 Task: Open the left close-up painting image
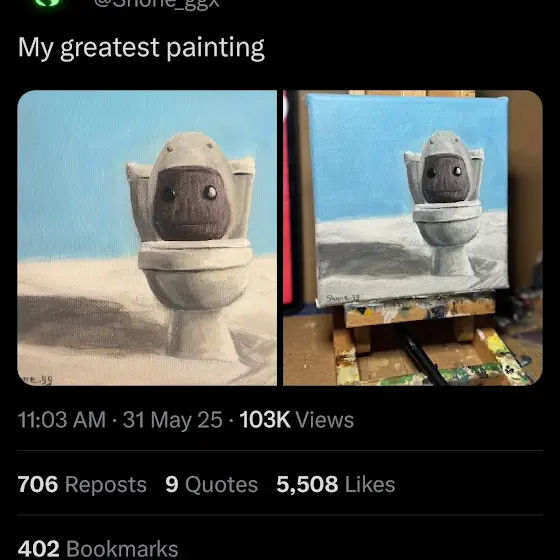[x=147, y=238]
